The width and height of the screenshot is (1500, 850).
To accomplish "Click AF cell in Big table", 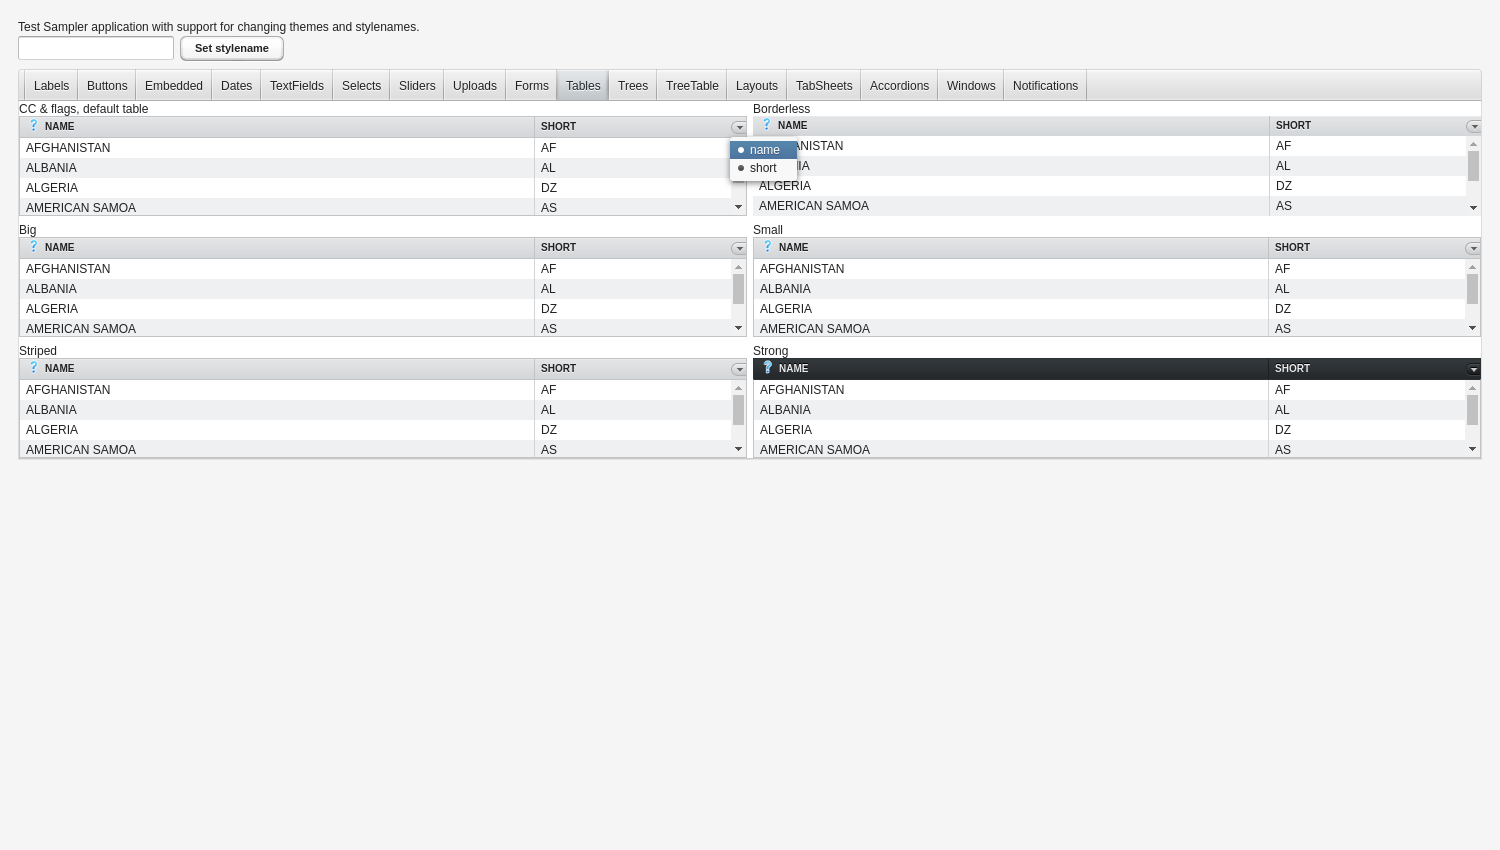I will (632, 269).
